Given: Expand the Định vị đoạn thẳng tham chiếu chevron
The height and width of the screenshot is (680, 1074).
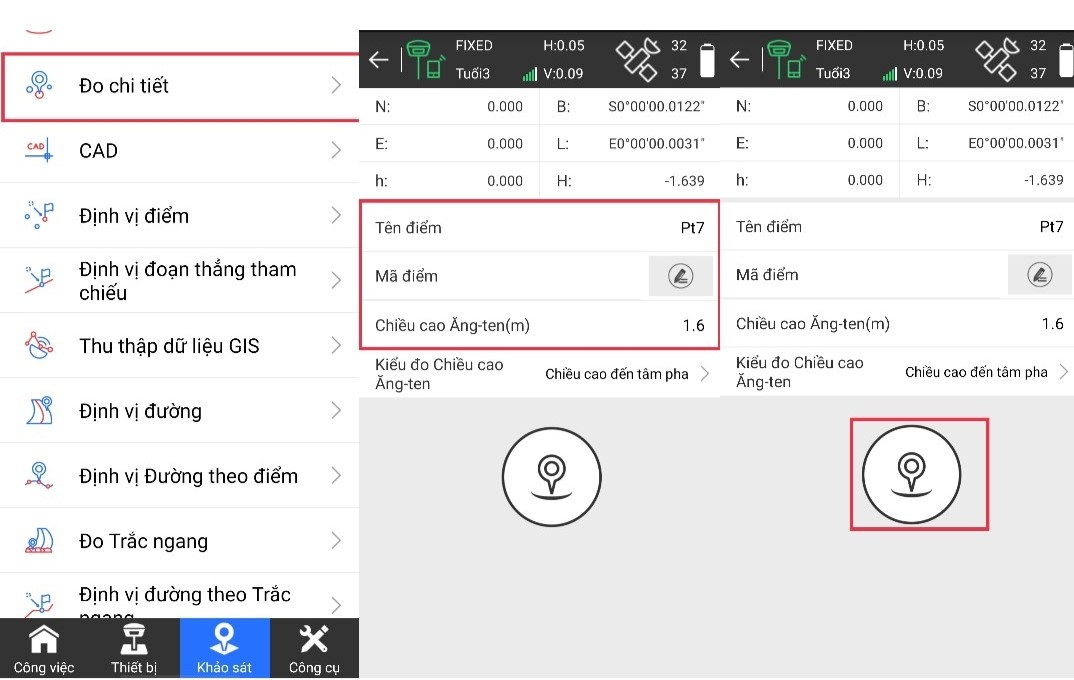Looking at the screenshot, I should (x=336, y=281).
